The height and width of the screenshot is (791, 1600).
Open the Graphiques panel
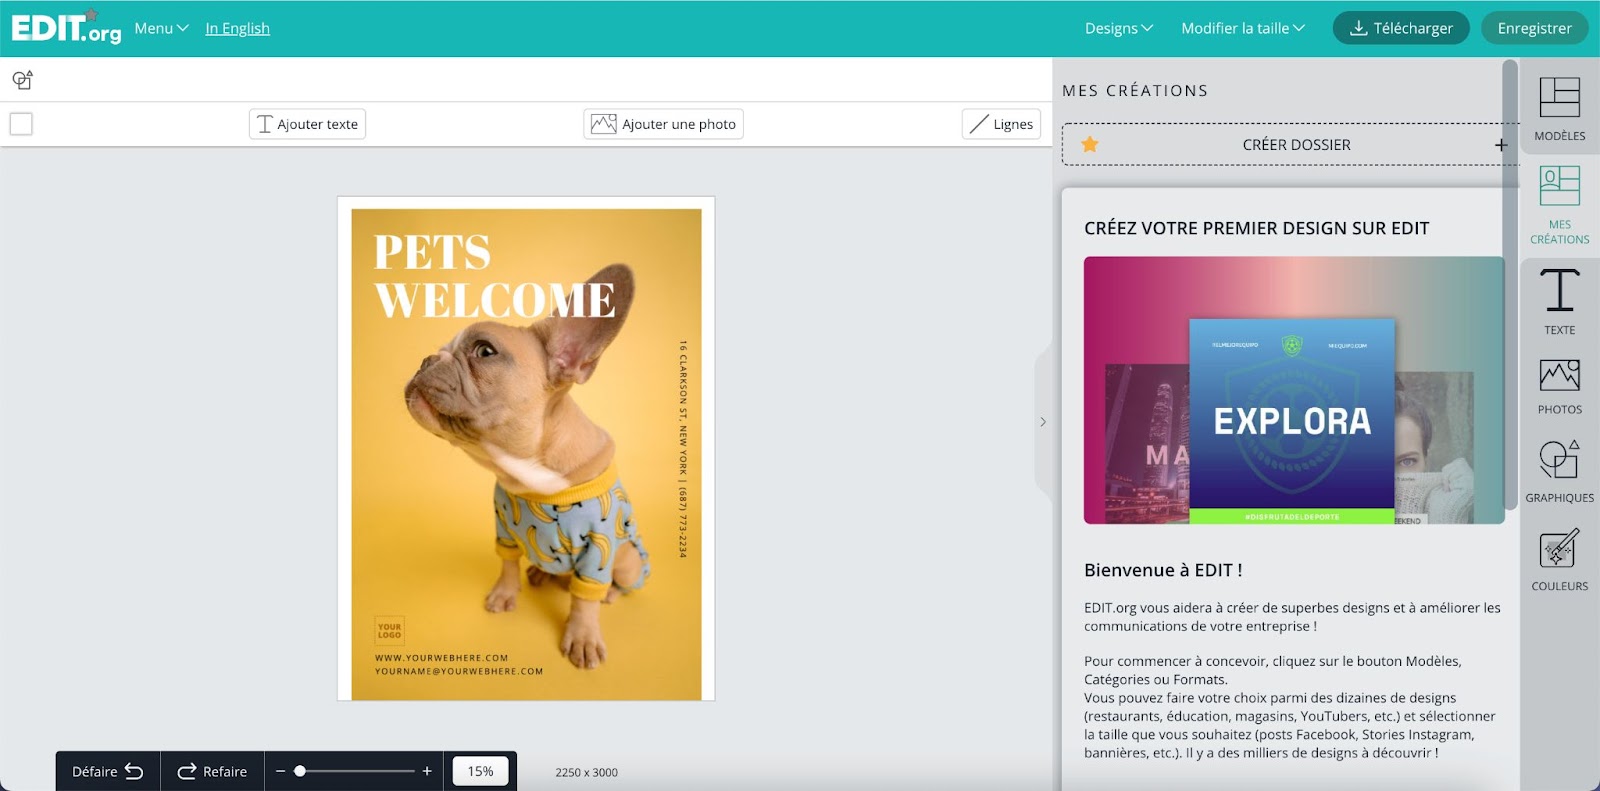click(1559, 471)
